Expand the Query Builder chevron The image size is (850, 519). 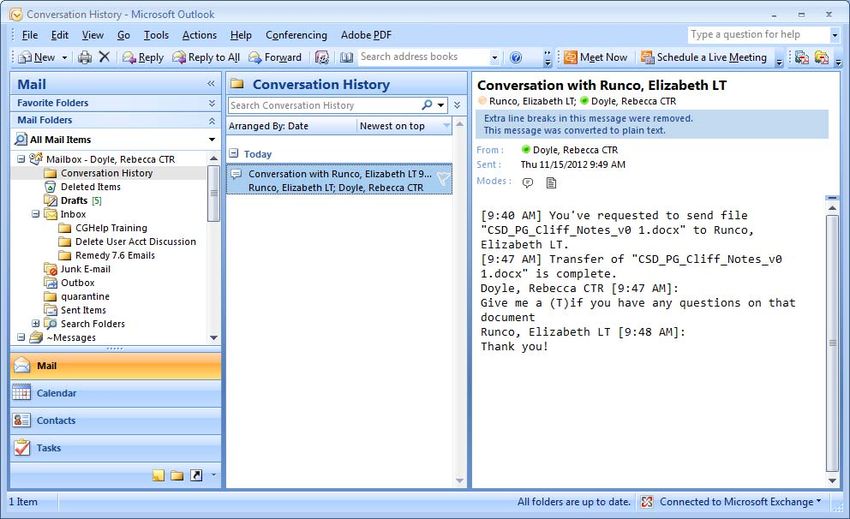(x=458, y=105)
